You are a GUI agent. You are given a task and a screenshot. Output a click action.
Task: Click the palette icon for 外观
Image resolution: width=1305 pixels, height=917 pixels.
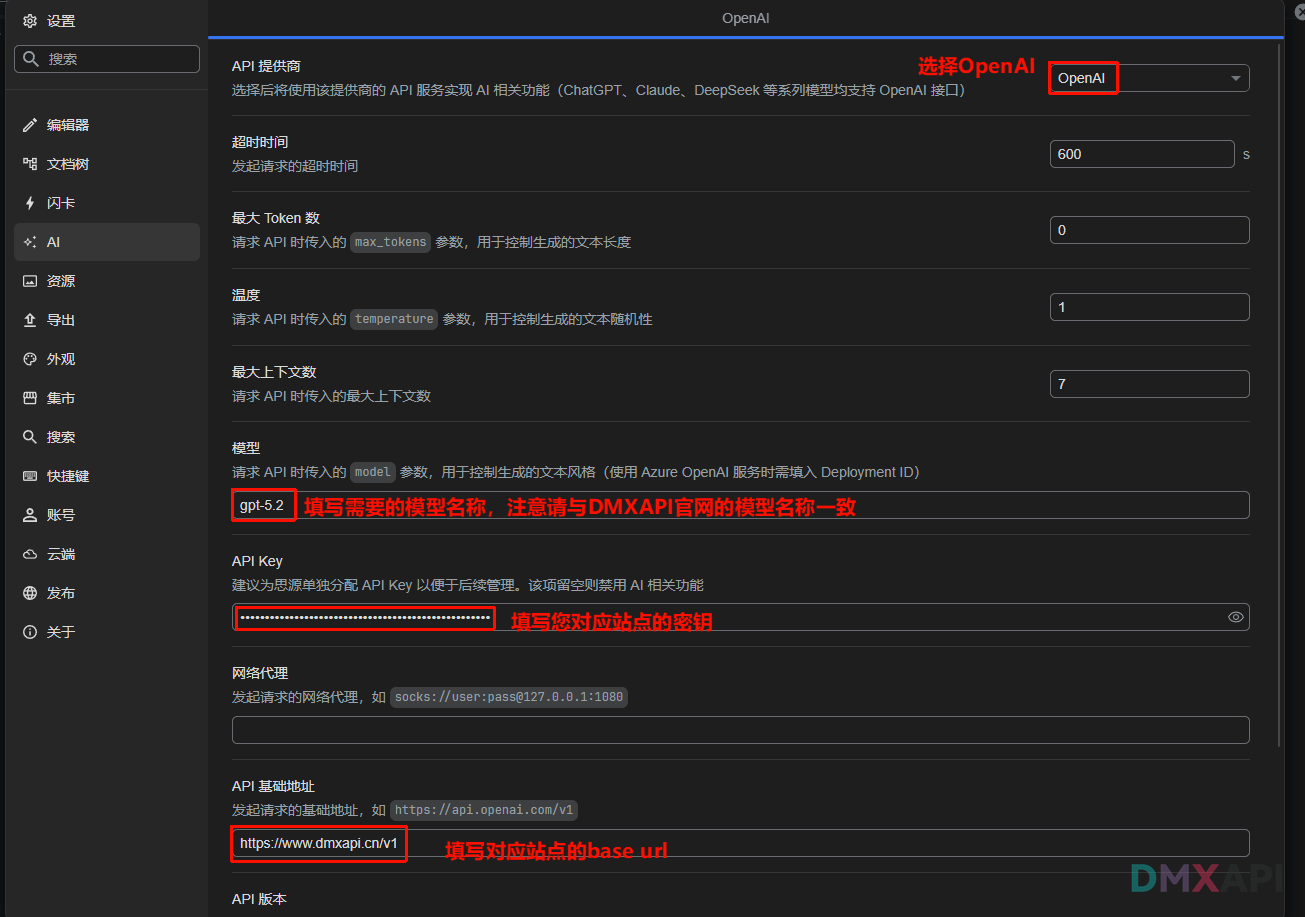tap(30, 359)
